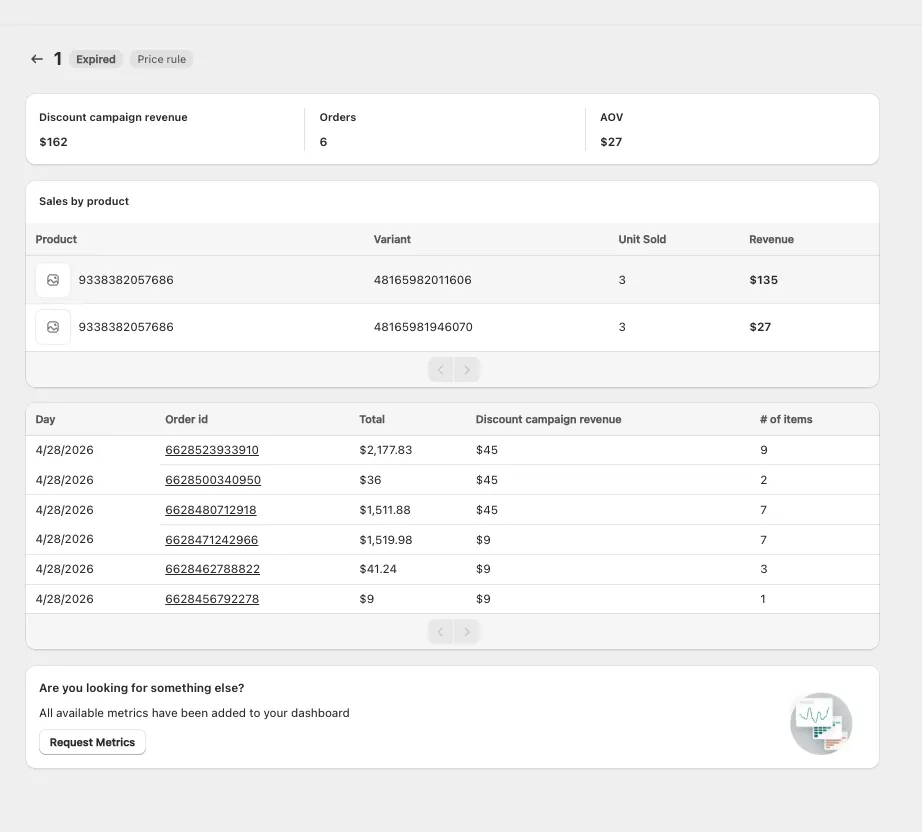922x832 pixels.
Task: Click the dashboard metrics illustration
Action: tap(821, 723)
